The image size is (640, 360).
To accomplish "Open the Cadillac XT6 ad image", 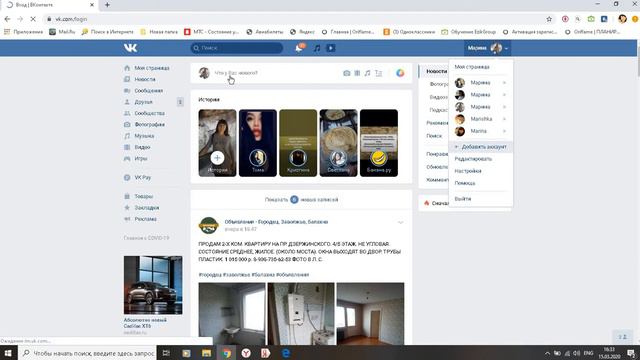I will [153, 285].
